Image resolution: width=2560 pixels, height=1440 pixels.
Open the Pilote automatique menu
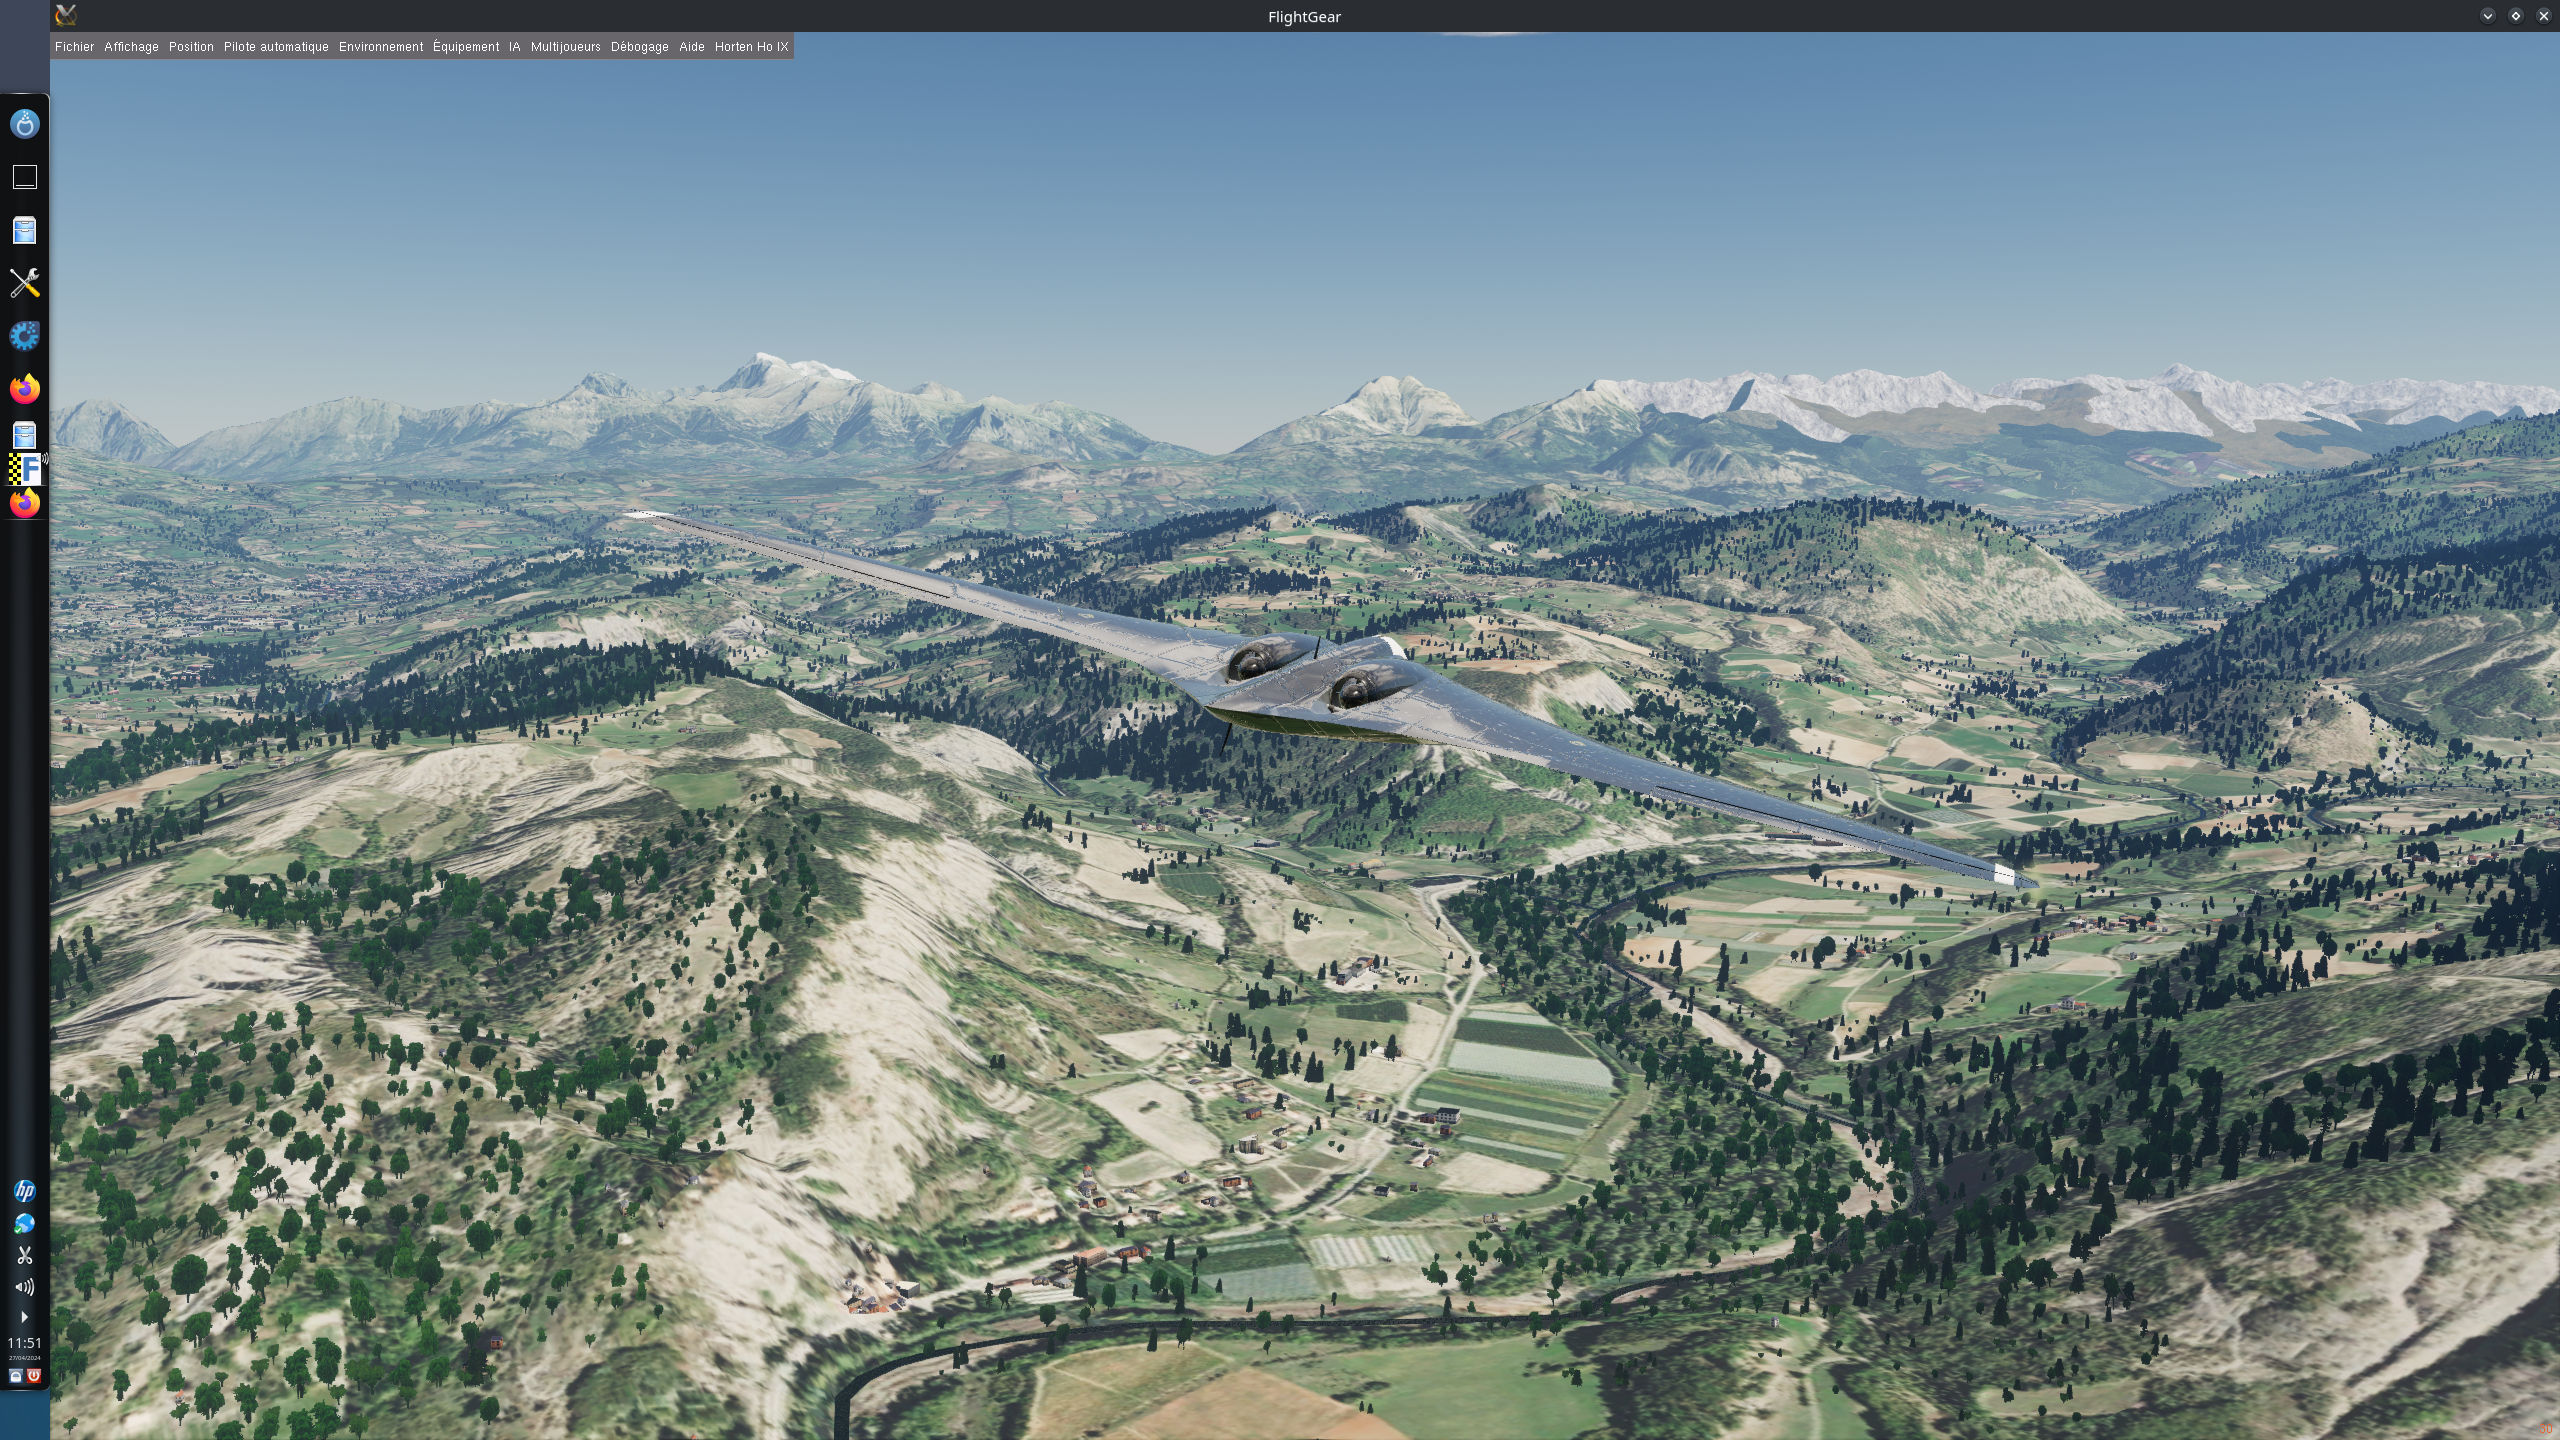276,47
